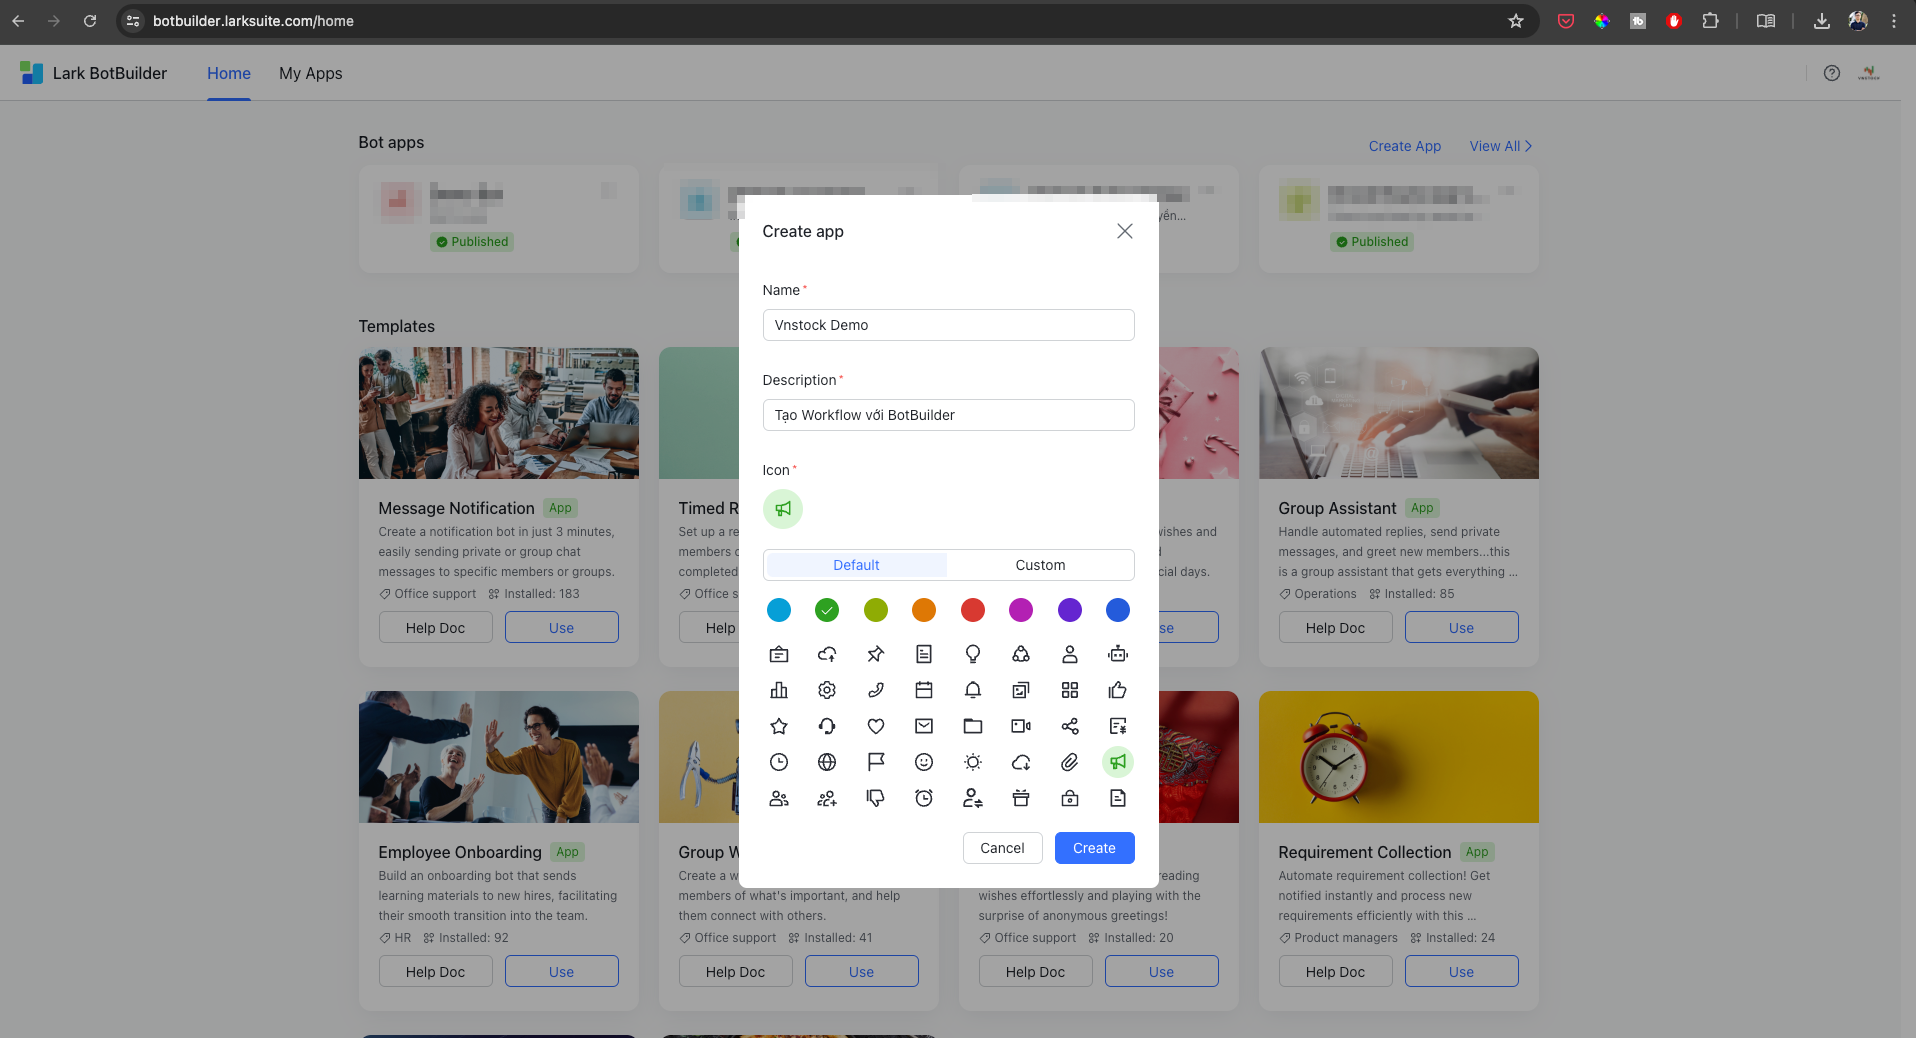Cancel the Create app dialog

[x=1002, y=847]
